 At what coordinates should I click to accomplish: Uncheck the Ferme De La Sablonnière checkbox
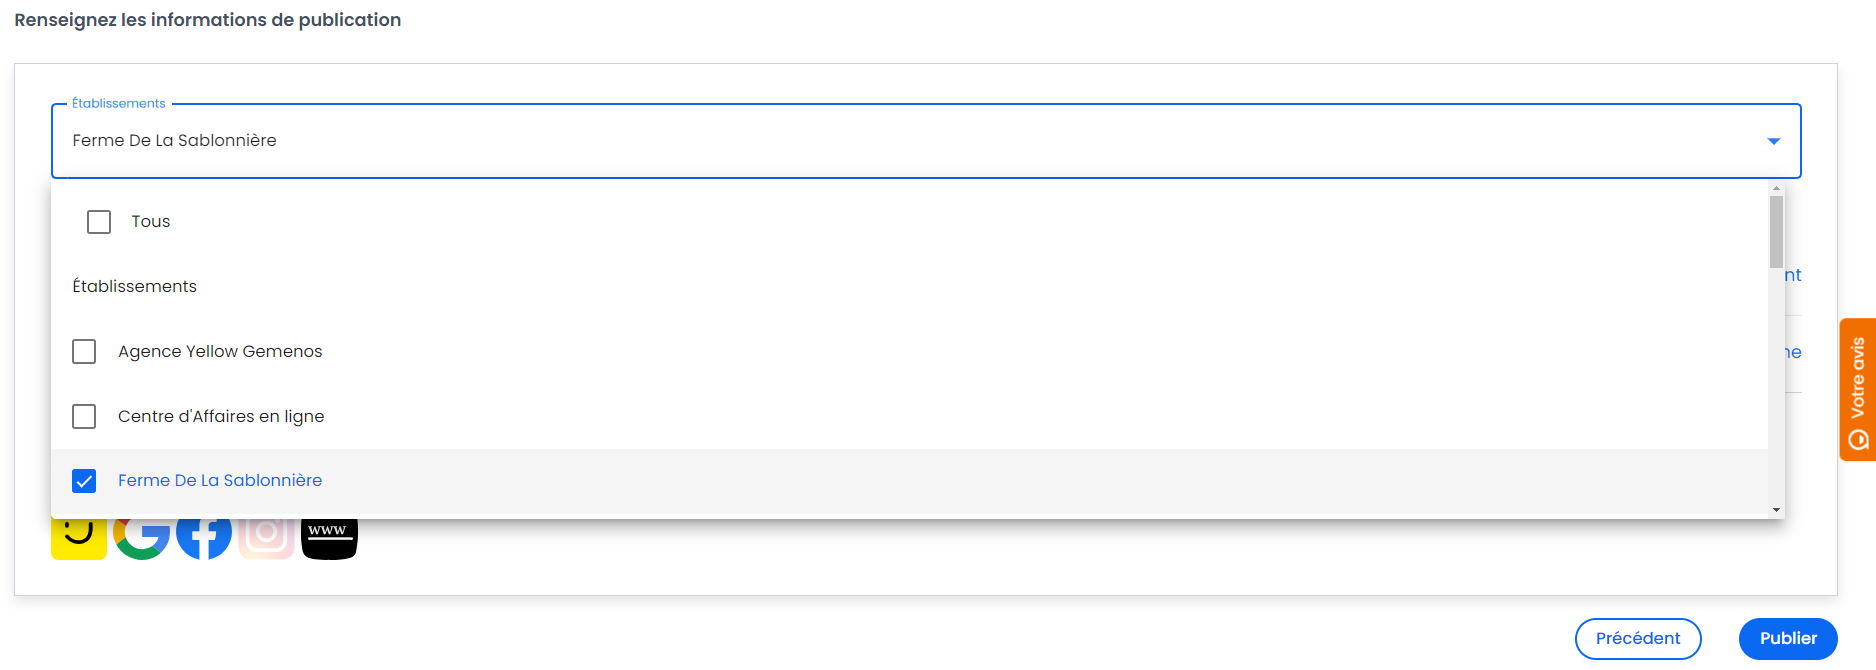click(x=84, y=481)
